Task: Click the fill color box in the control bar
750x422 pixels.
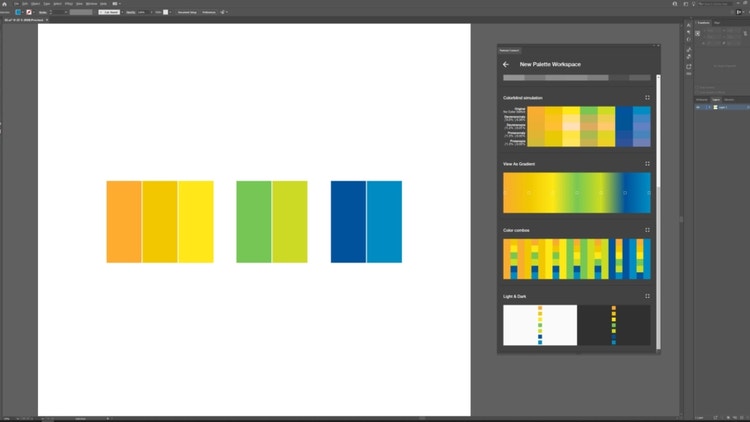Action: (18, 12)
